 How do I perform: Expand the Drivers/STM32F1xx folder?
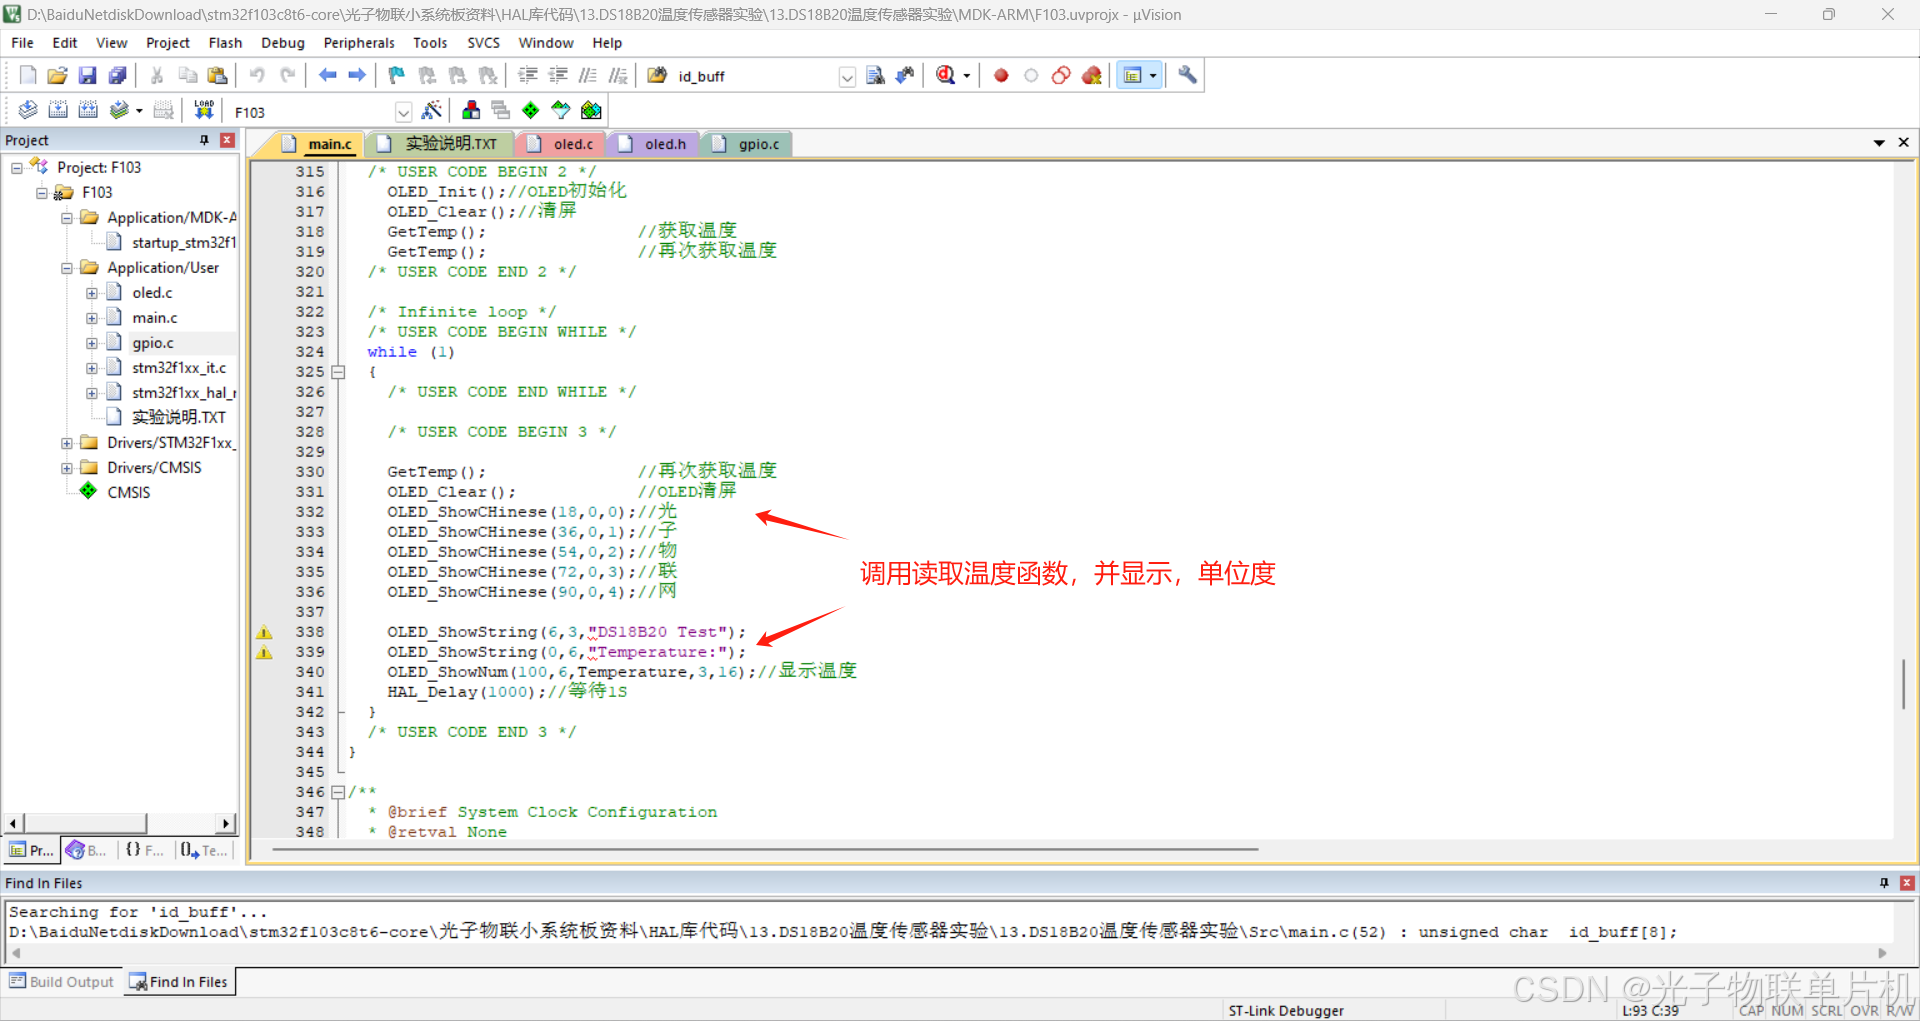coord(67,443)
